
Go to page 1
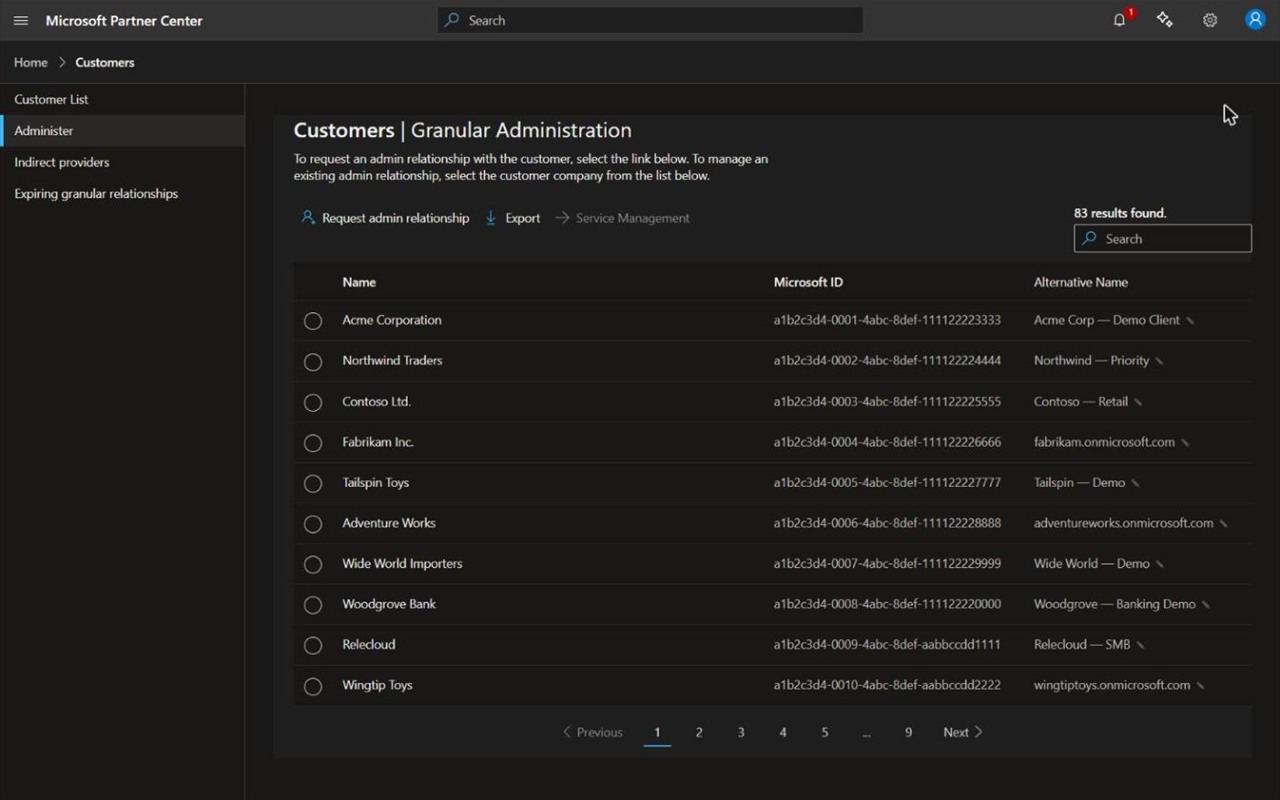point(657,732)
